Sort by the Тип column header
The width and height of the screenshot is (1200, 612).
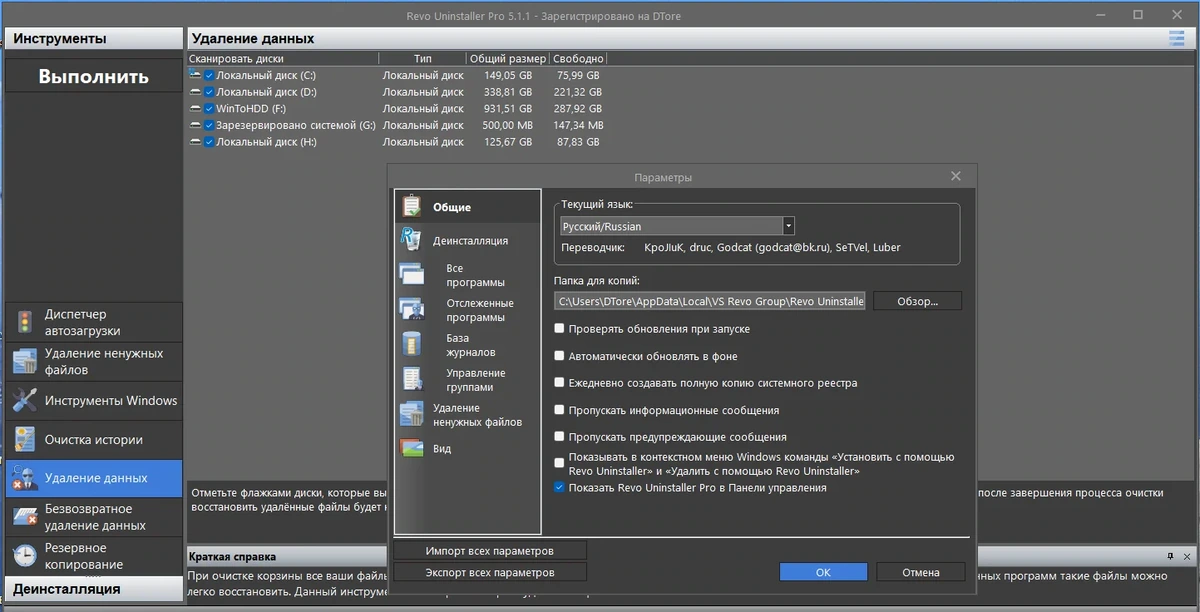click(423, 59)
